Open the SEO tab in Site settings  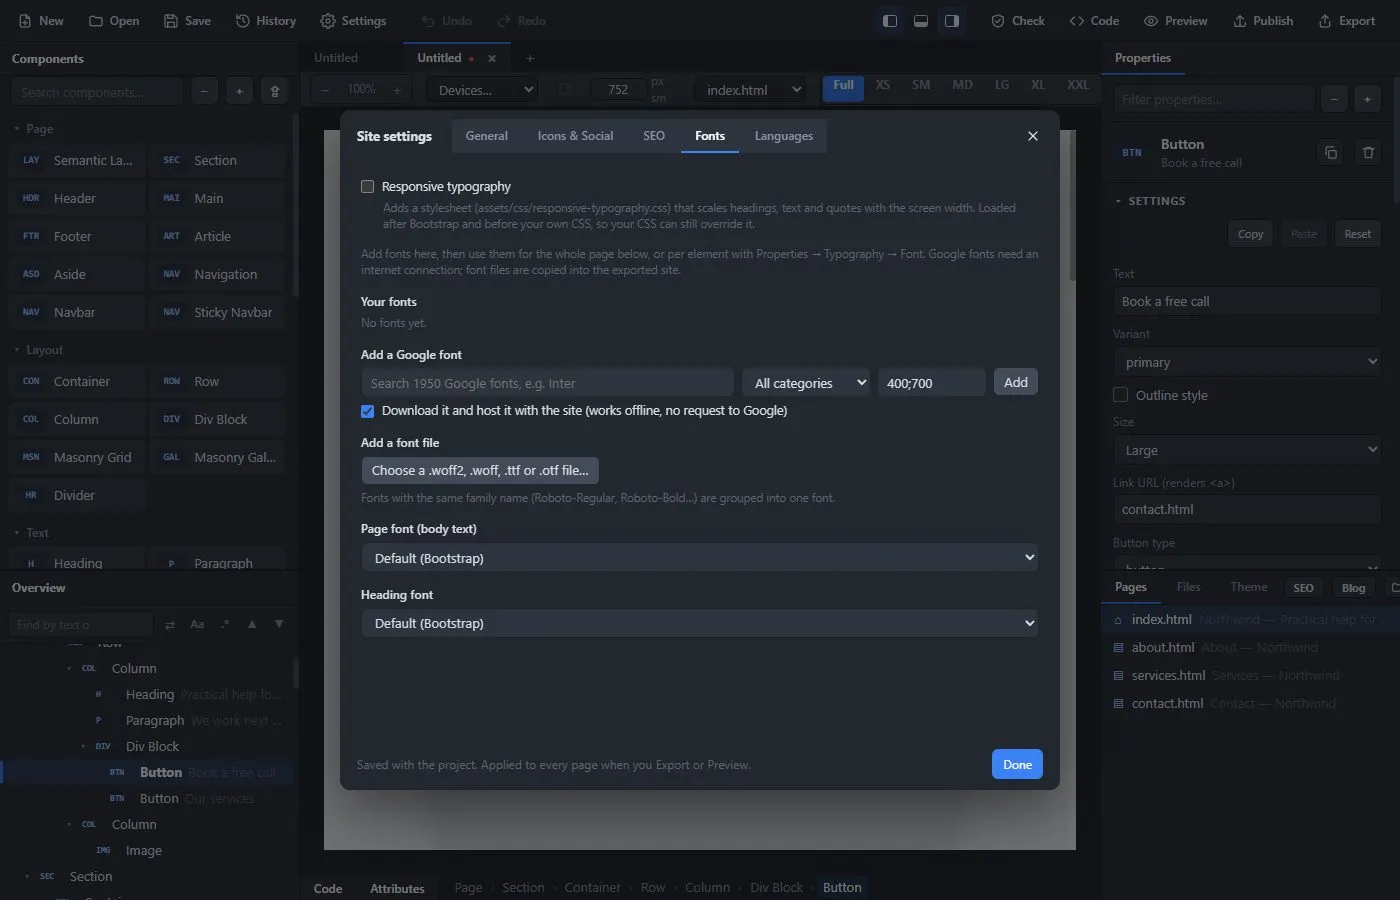(654, 136)
